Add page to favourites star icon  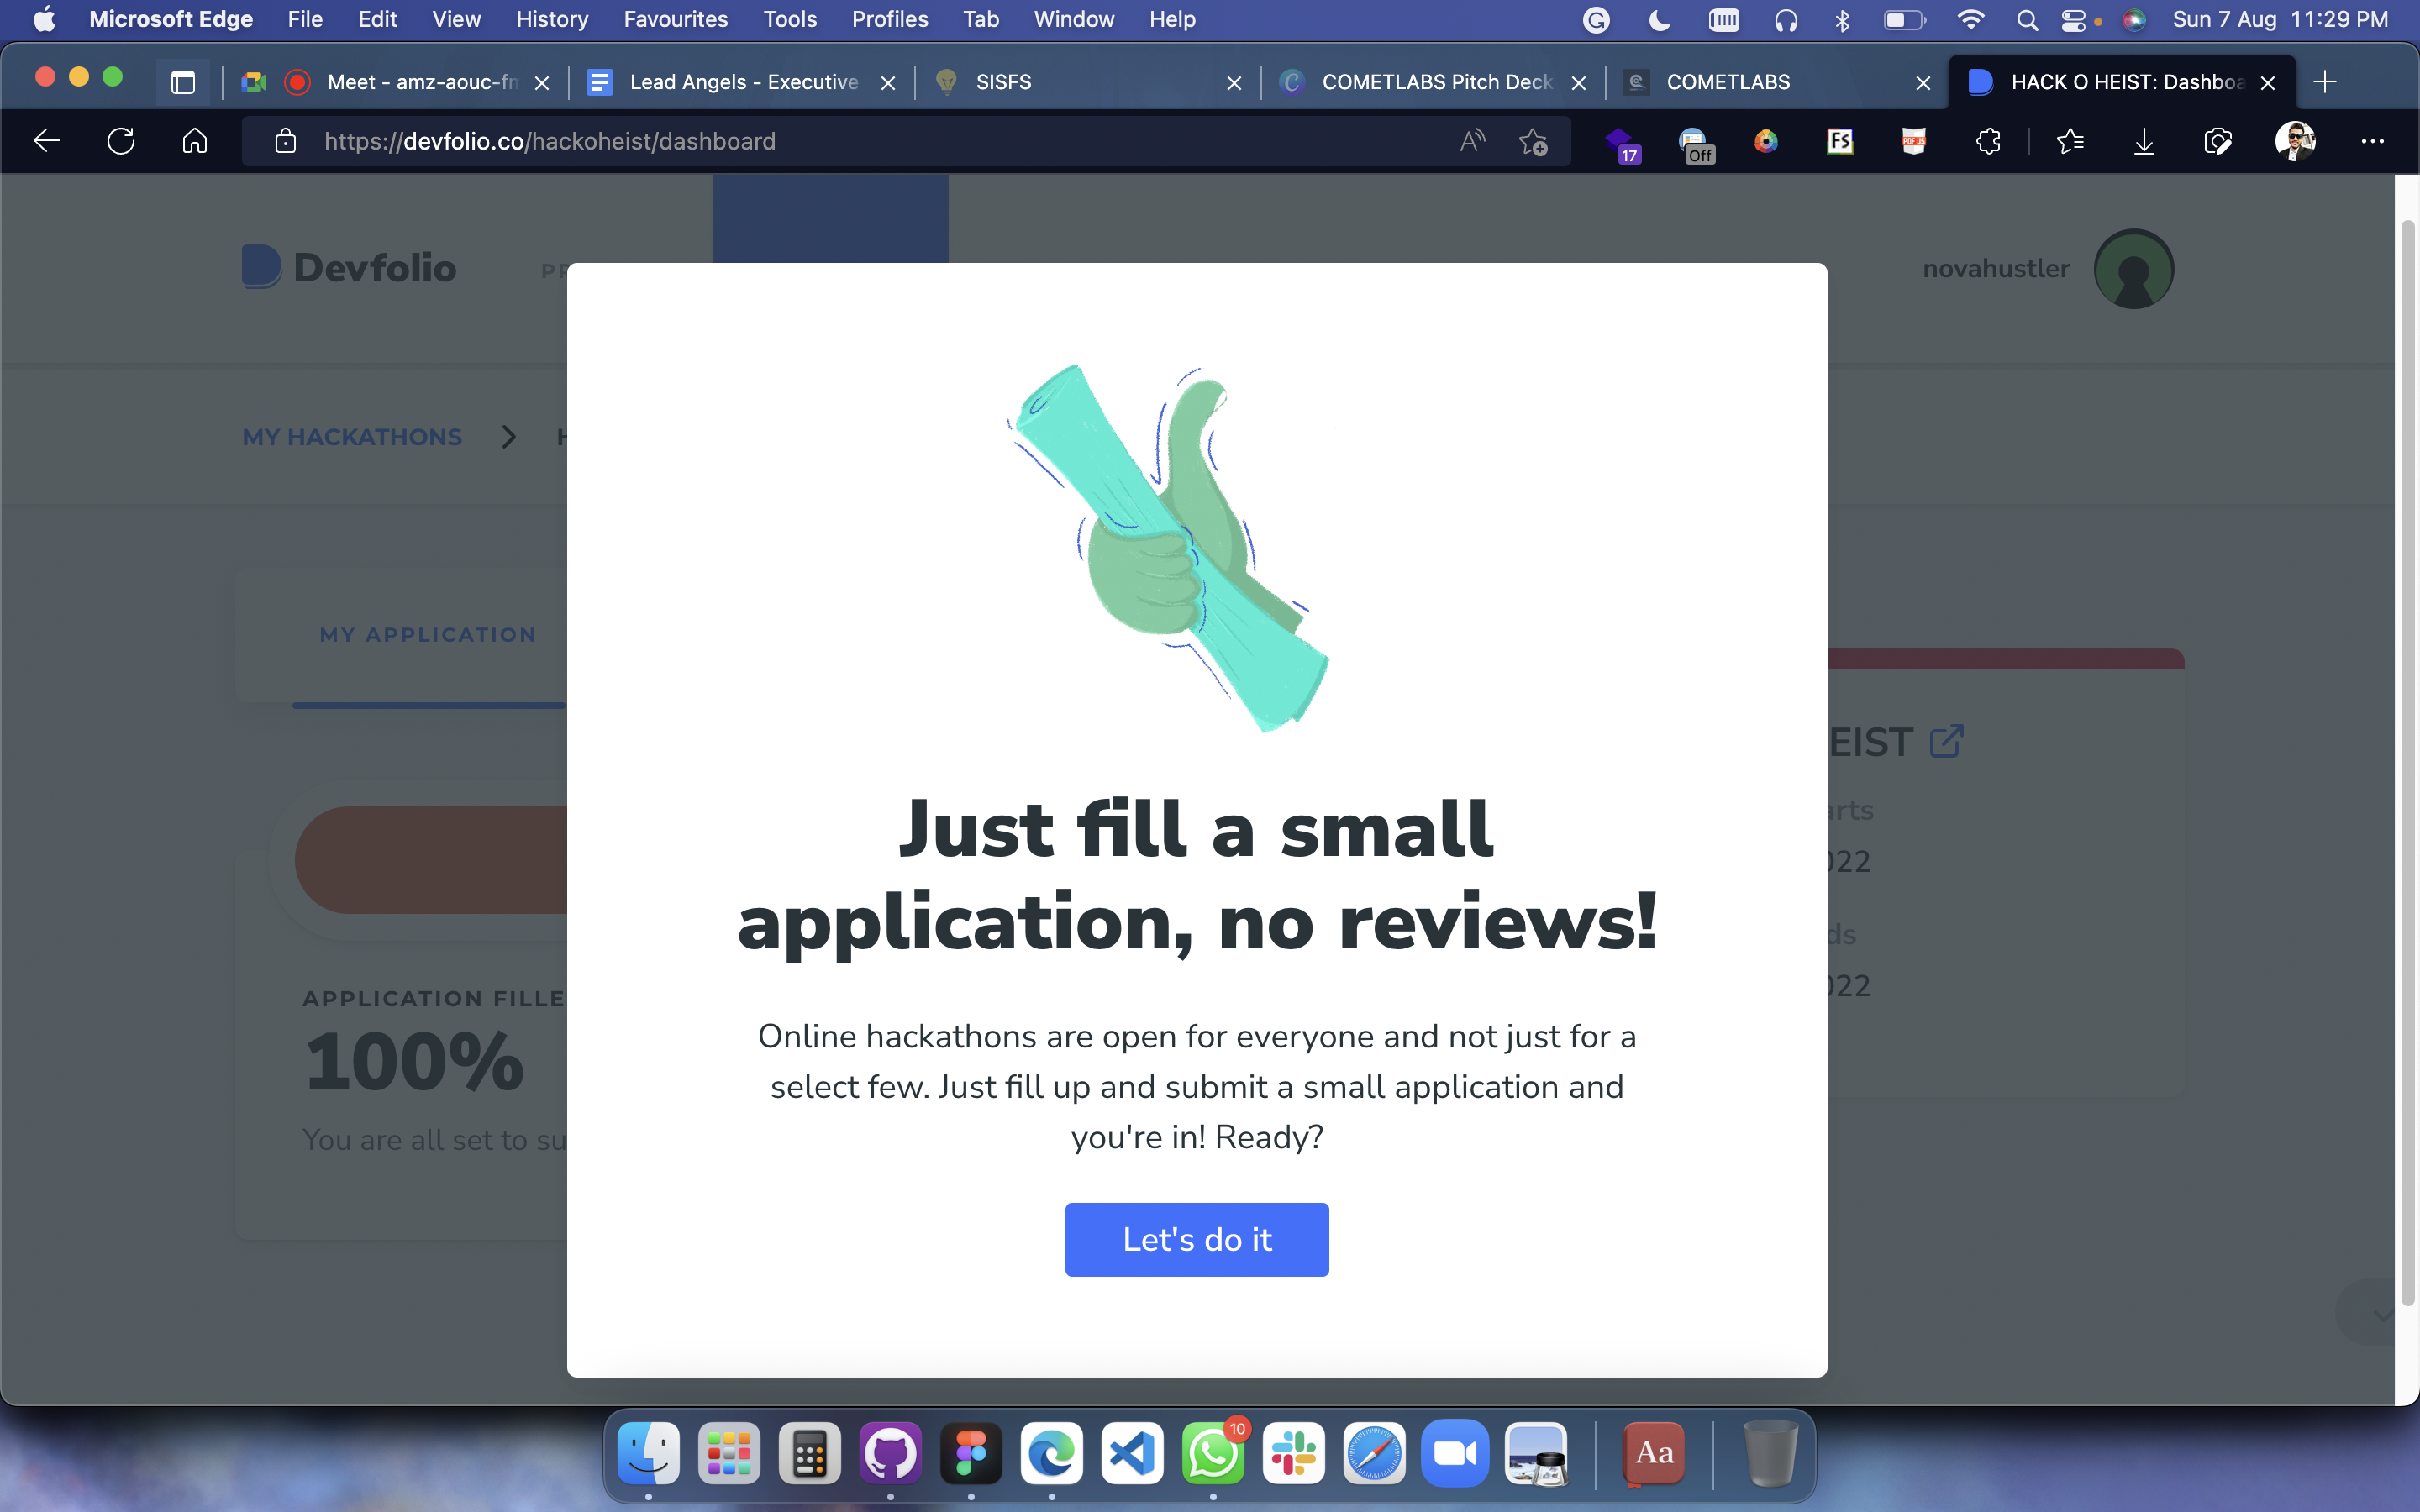pyautogui.click(x=1533, y=141)
